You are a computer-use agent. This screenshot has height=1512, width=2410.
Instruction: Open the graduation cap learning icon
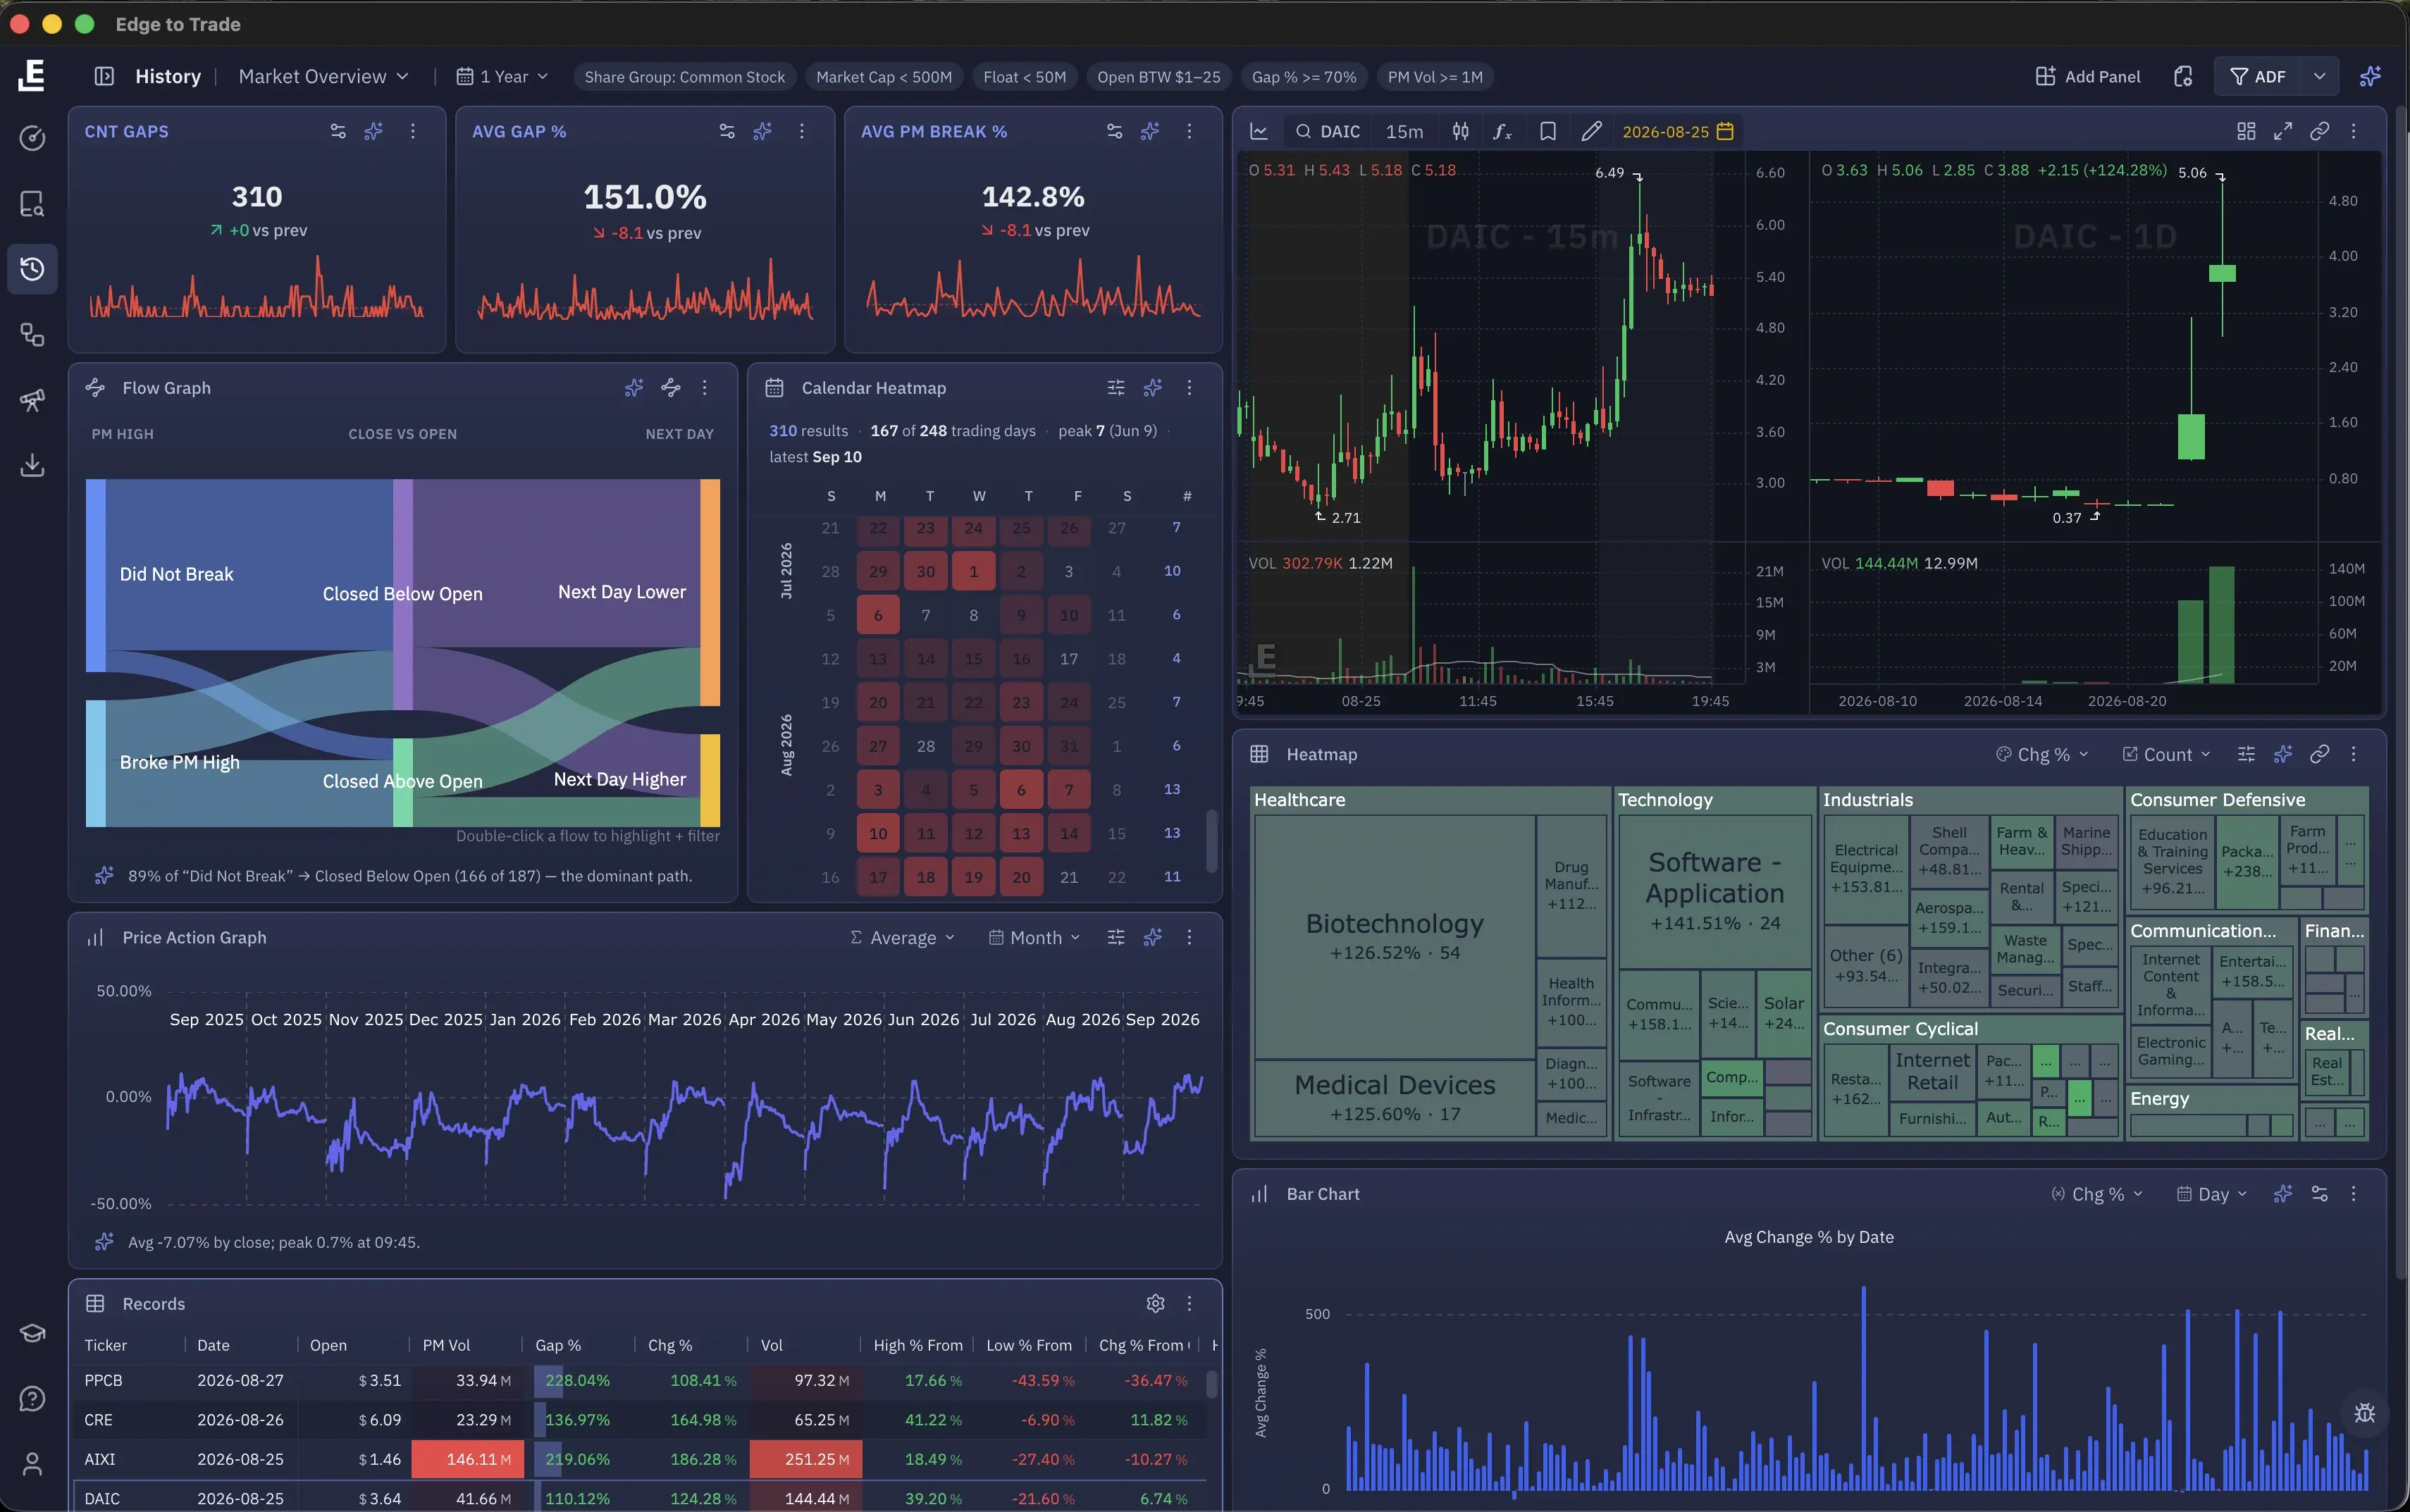tap(32, 1333)
